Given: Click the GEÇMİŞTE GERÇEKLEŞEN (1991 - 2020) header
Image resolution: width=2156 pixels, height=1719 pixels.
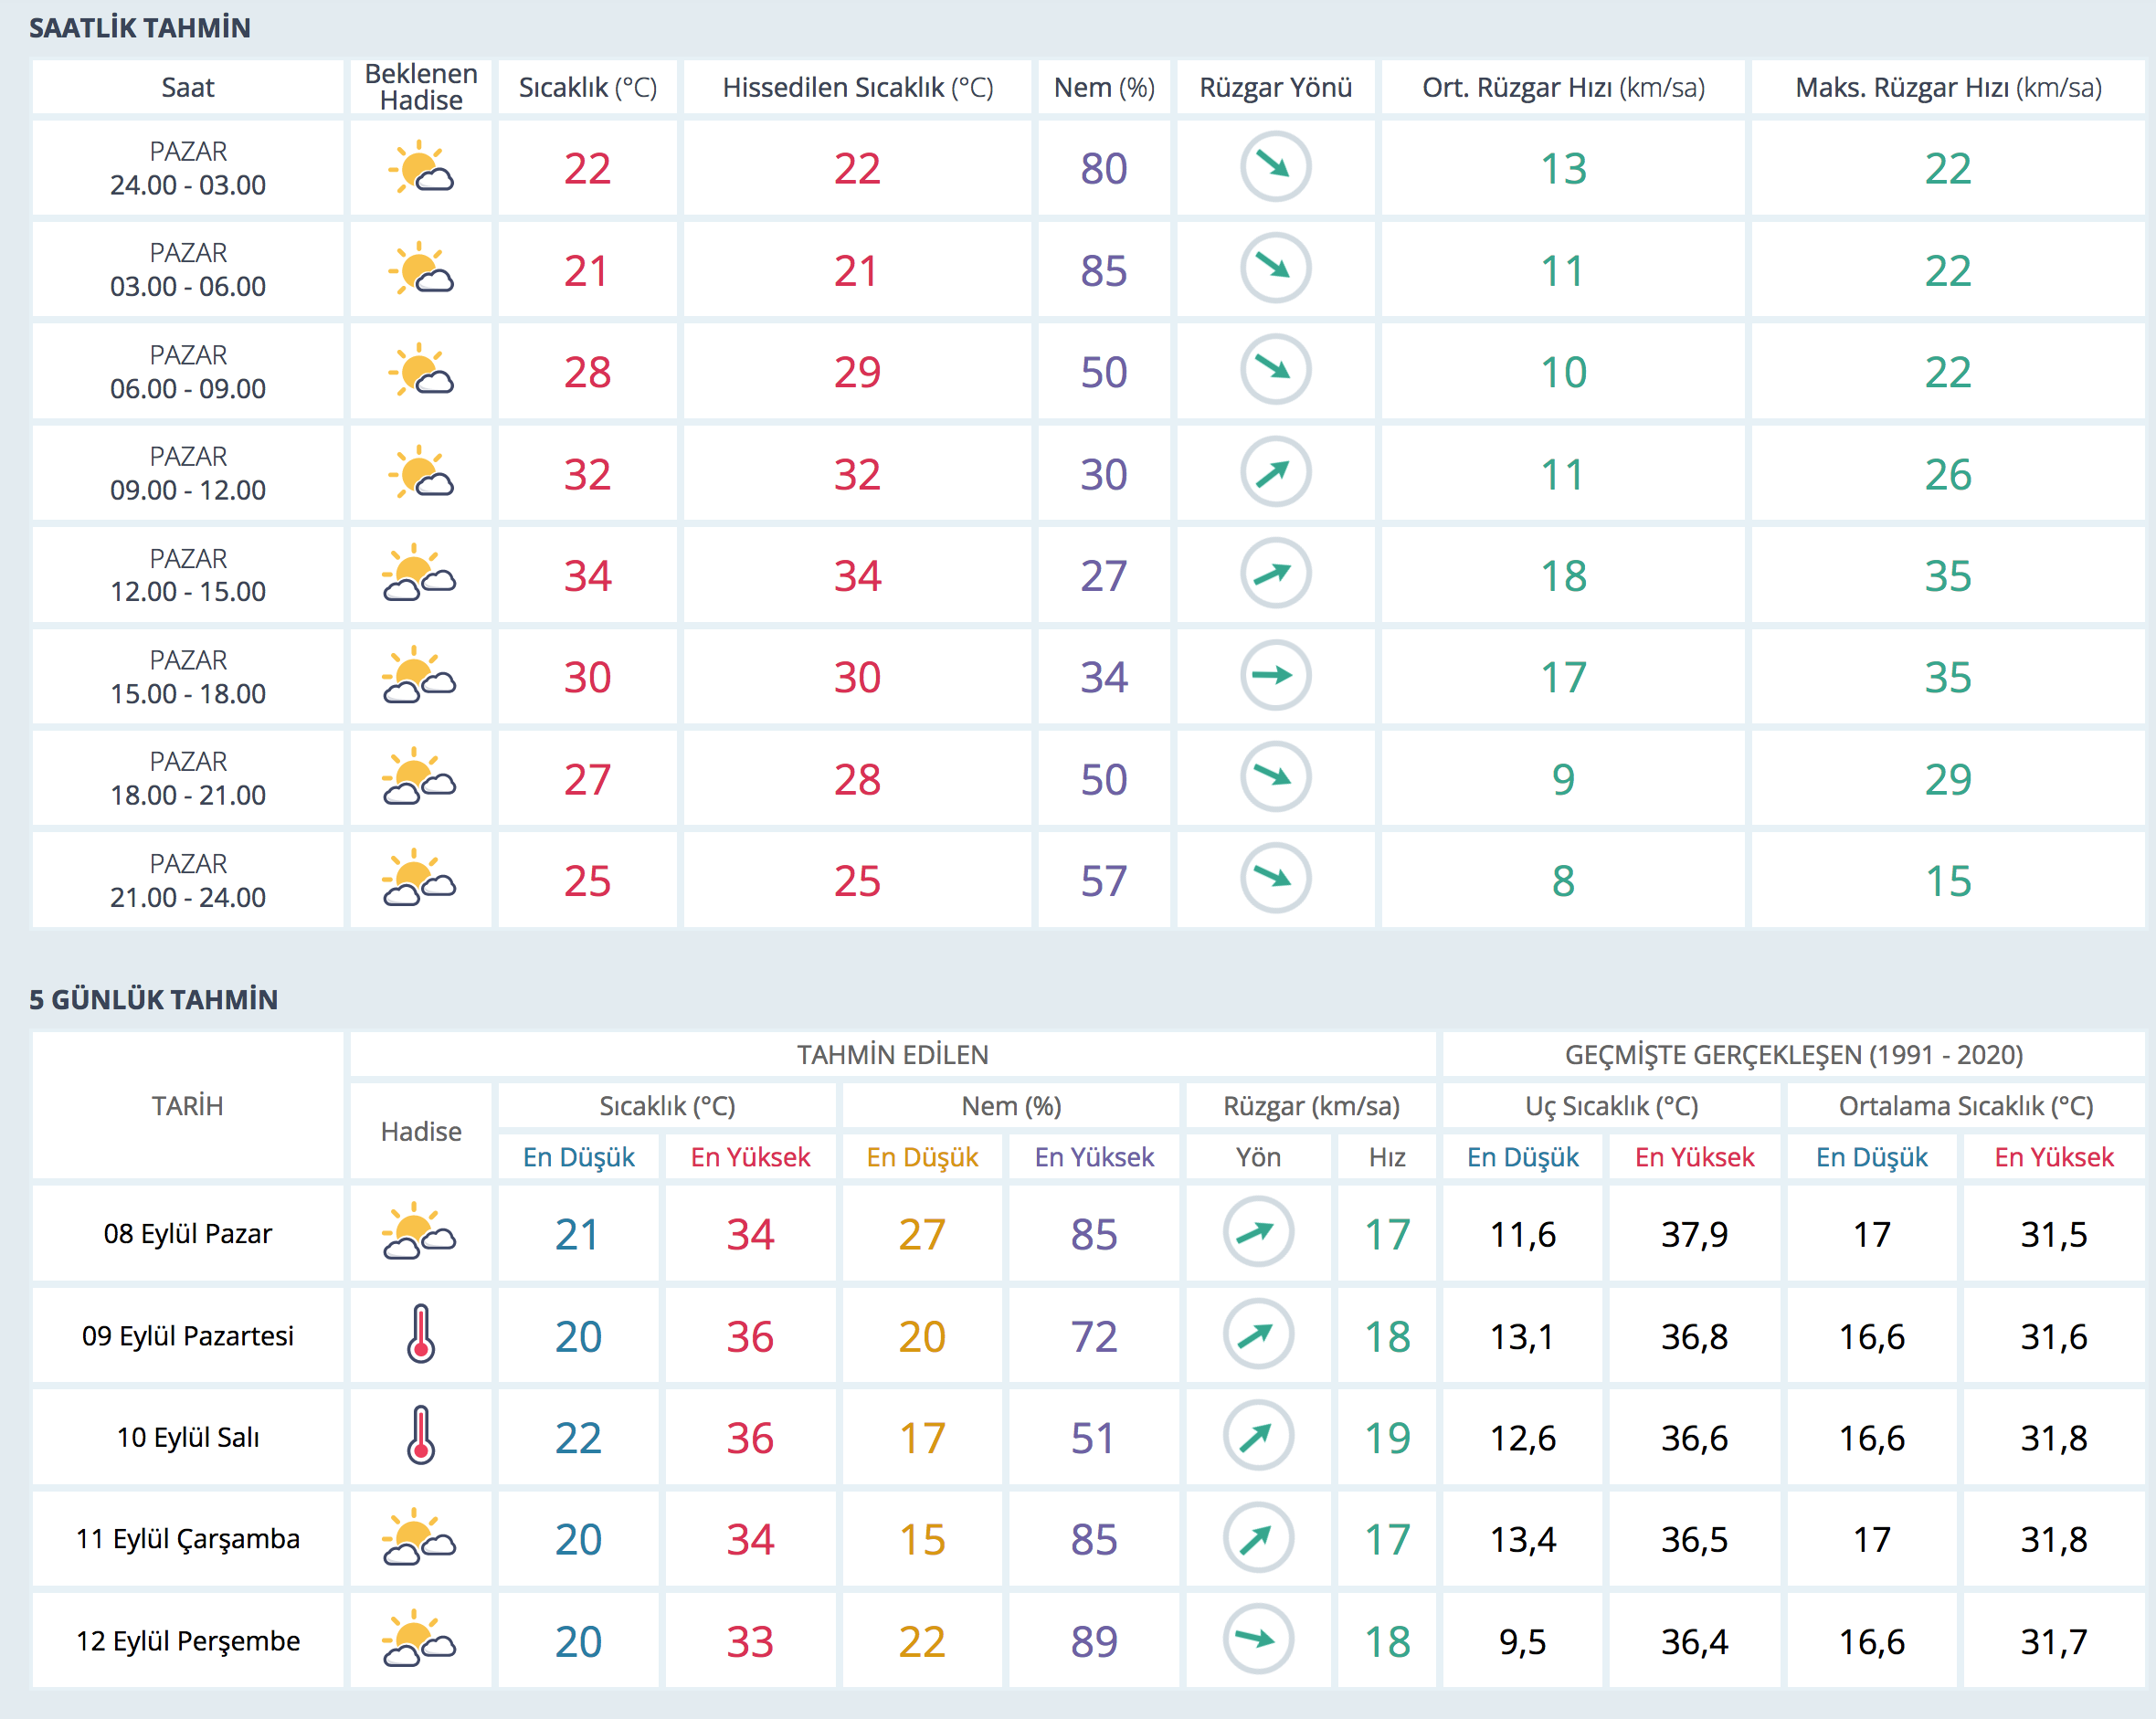Looking at the screenshot, I should [x=1793, y=1055].
